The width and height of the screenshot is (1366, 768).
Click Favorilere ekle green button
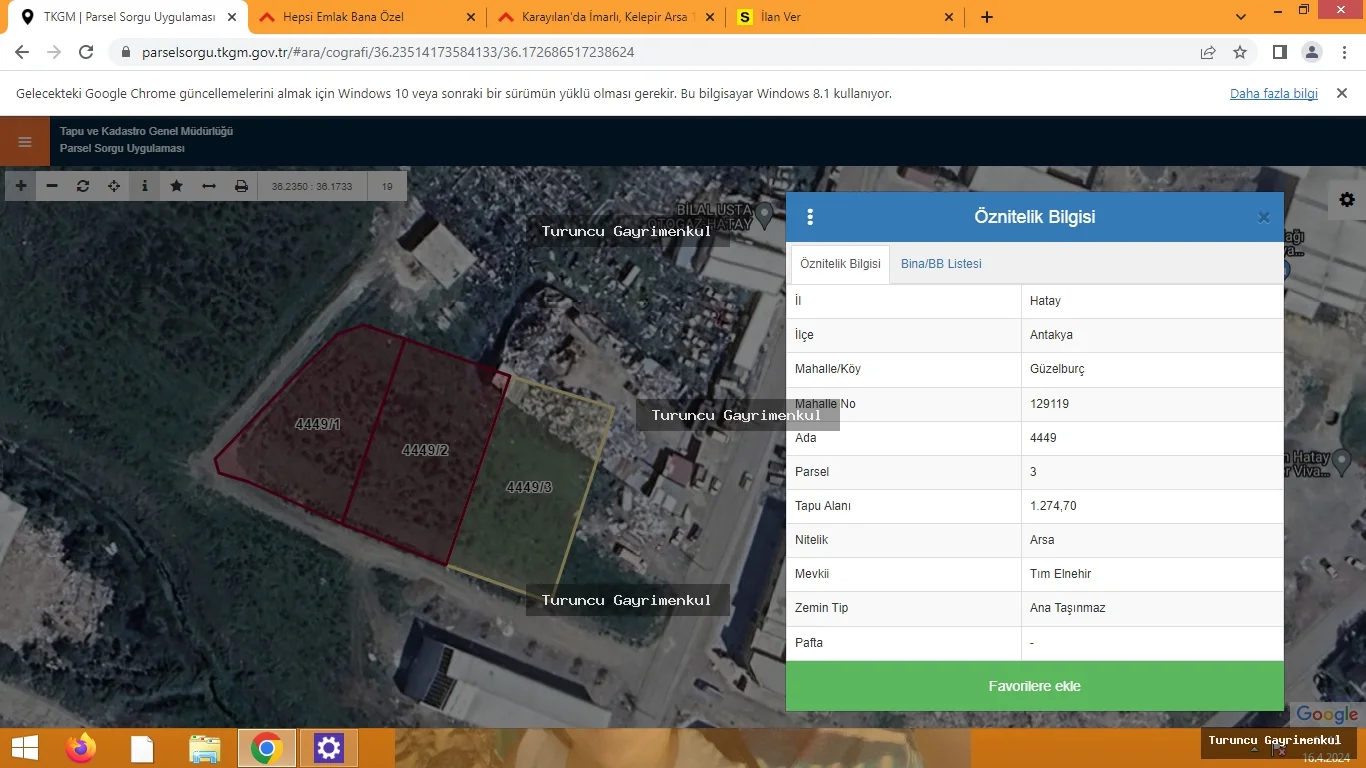1034,686
